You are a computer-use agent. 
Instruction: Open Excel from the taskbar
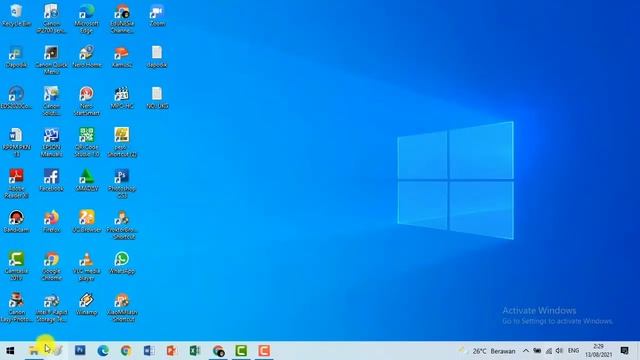tap(195, 351)
